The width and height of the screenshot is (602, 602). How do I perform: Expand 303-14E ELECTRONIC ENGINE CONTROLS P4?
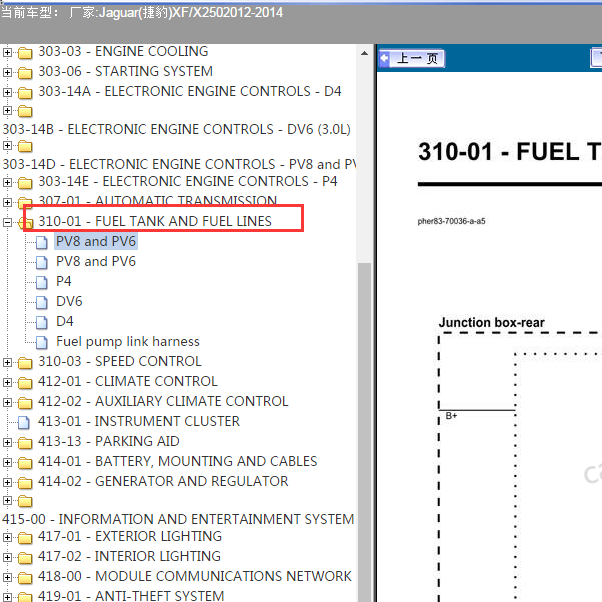coord(7,182)
